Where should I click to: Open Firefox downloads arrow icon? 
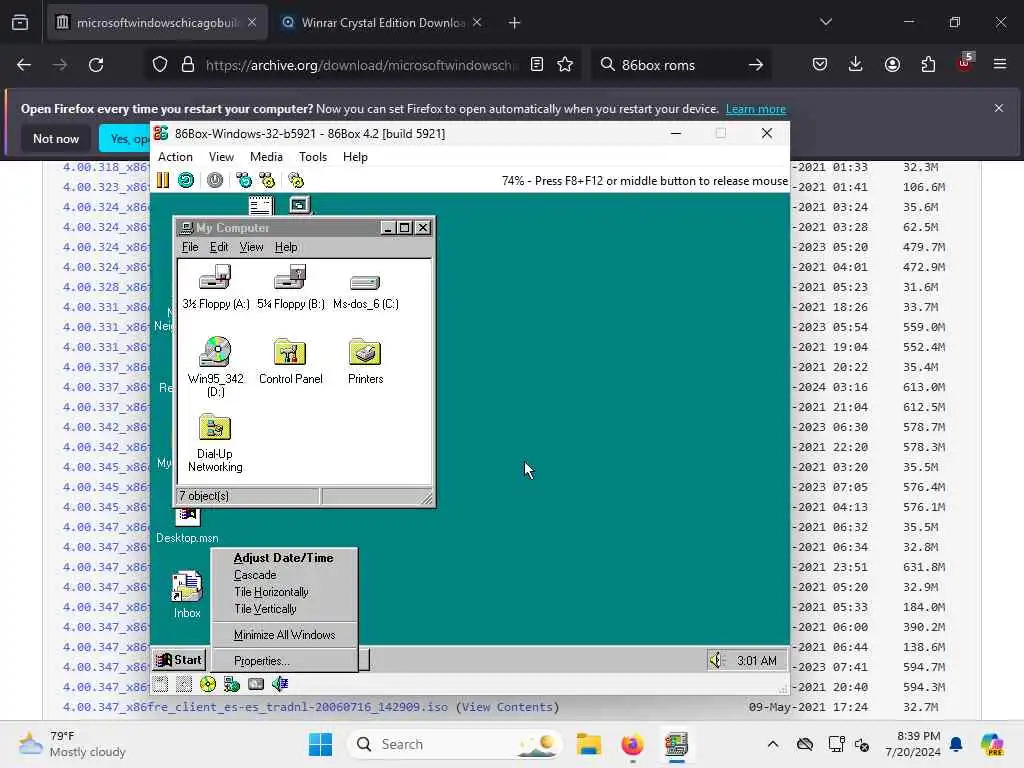(856, 65)
